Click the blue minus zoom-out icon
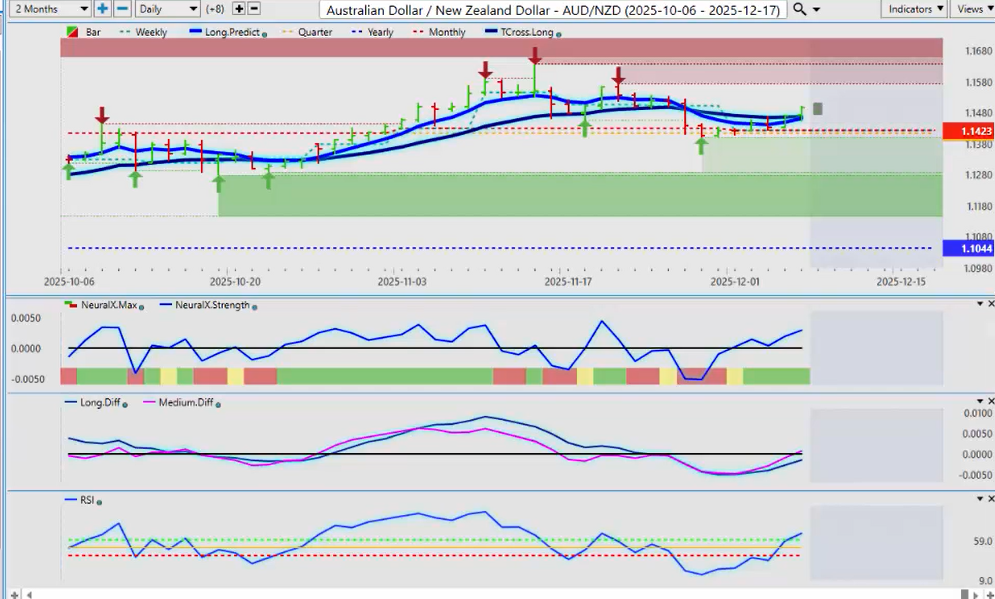Screen dimensions: 995x599 (122, 9)
